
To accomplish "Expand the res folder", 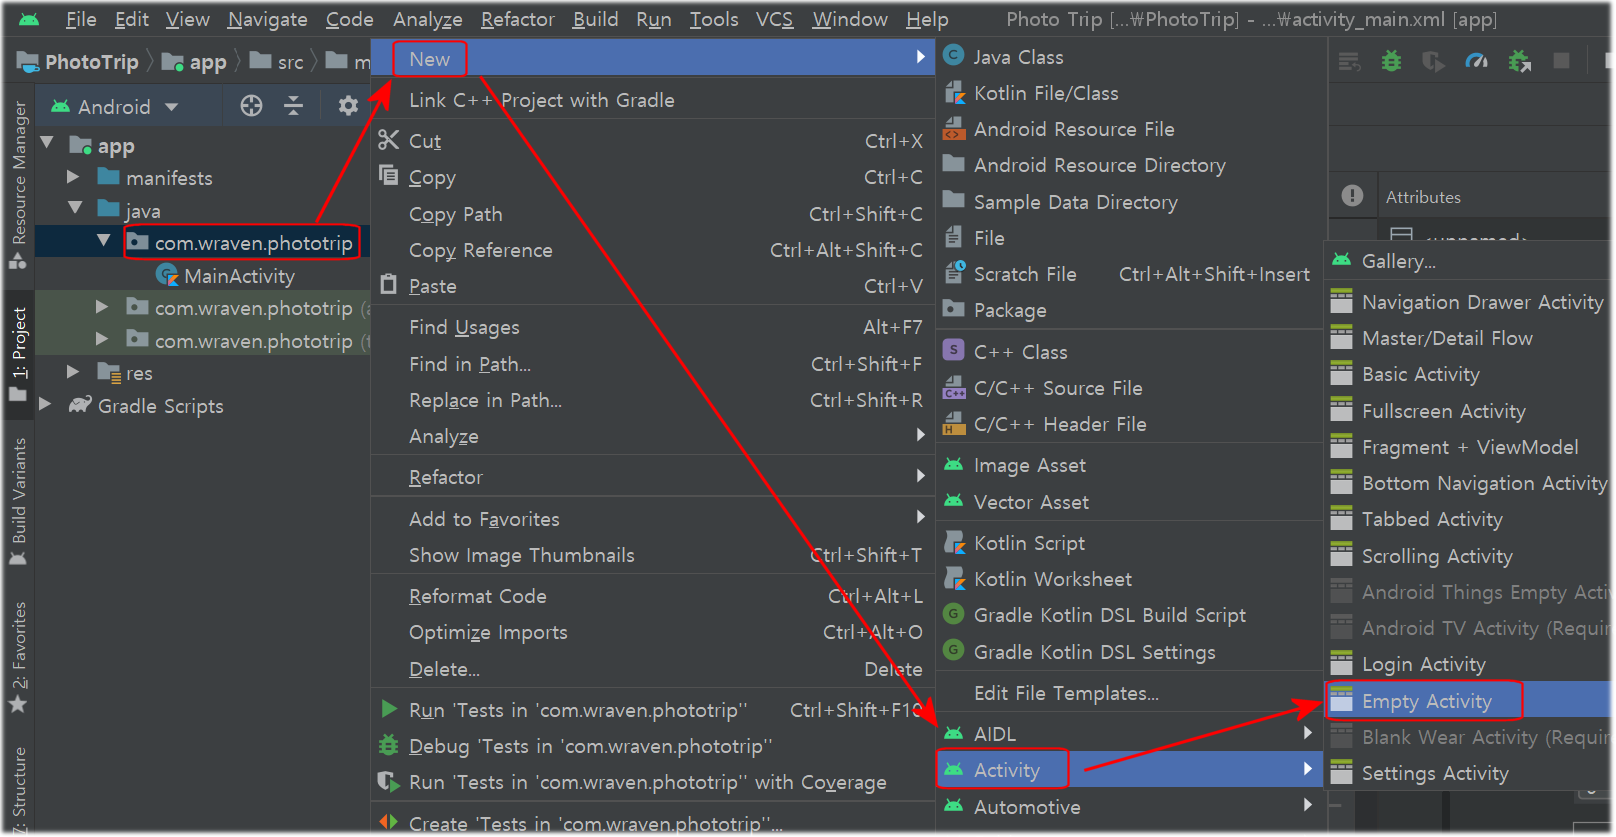I will [x=73, y=372].
